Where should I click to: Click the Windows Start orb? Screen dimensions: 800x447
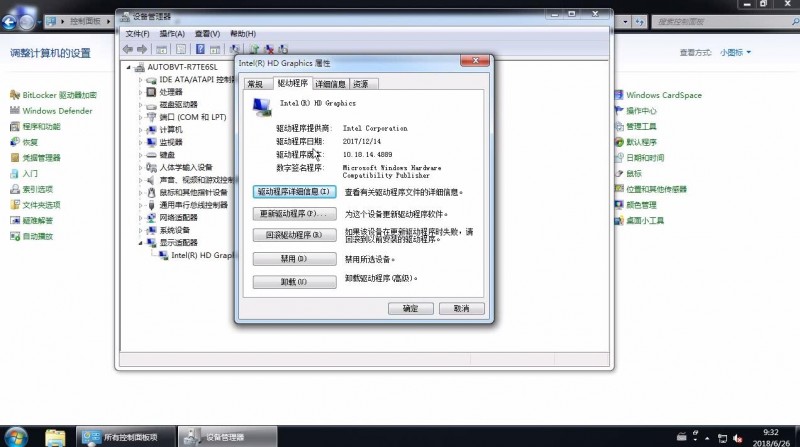click(x=15, y=437)
